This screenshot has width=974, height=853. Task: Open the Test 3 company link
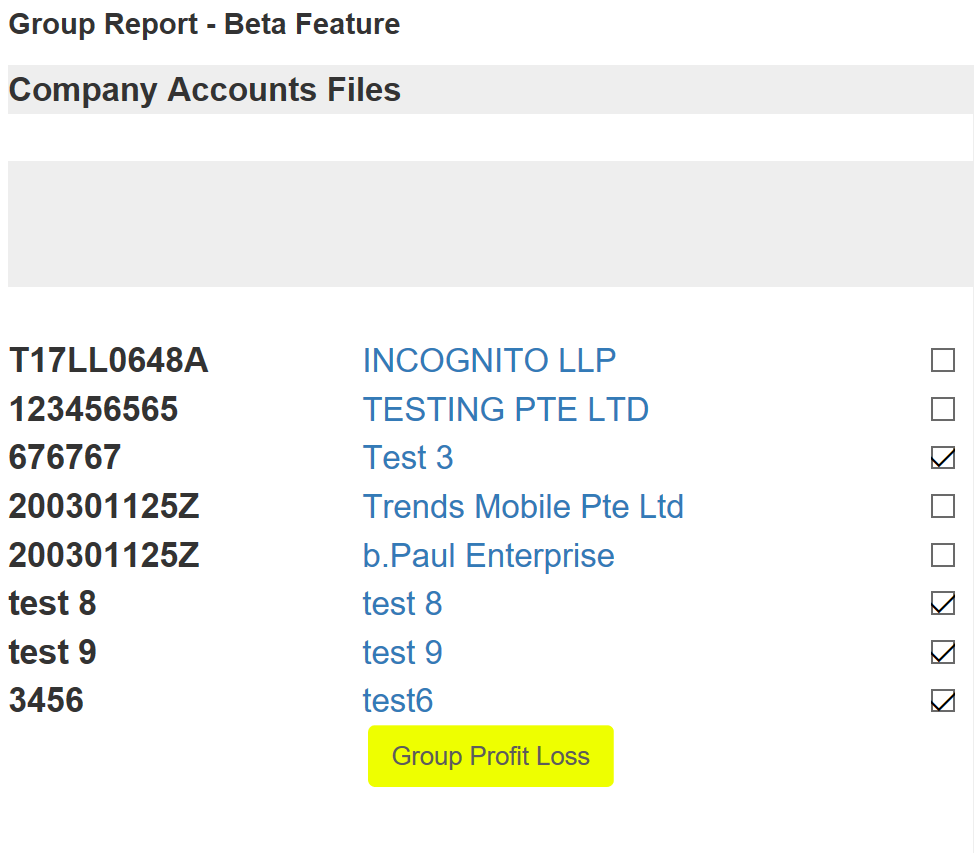click(407, 458)
